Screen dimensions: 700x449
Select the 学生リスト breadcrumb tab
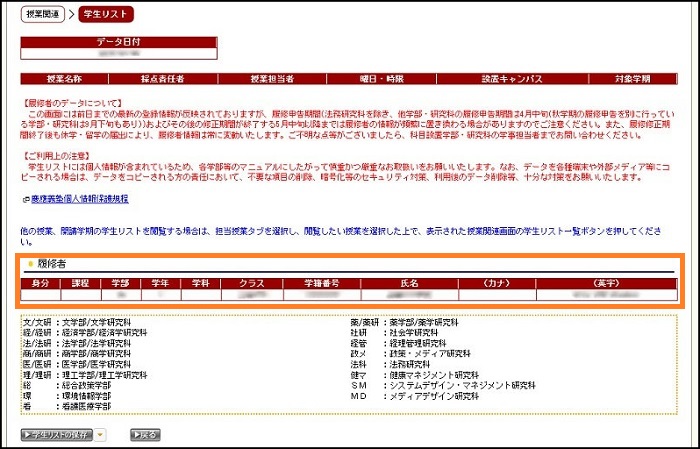click(x=103, y=14)
